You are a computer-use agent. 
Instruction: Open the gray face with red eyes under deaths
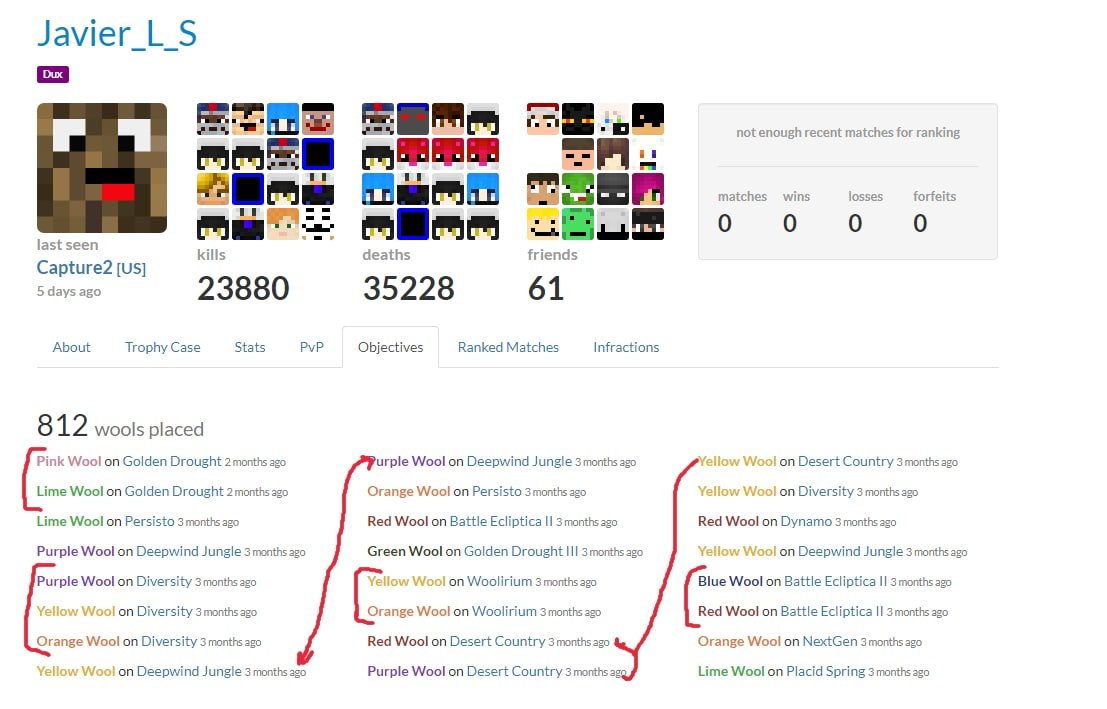coord(413,119)
